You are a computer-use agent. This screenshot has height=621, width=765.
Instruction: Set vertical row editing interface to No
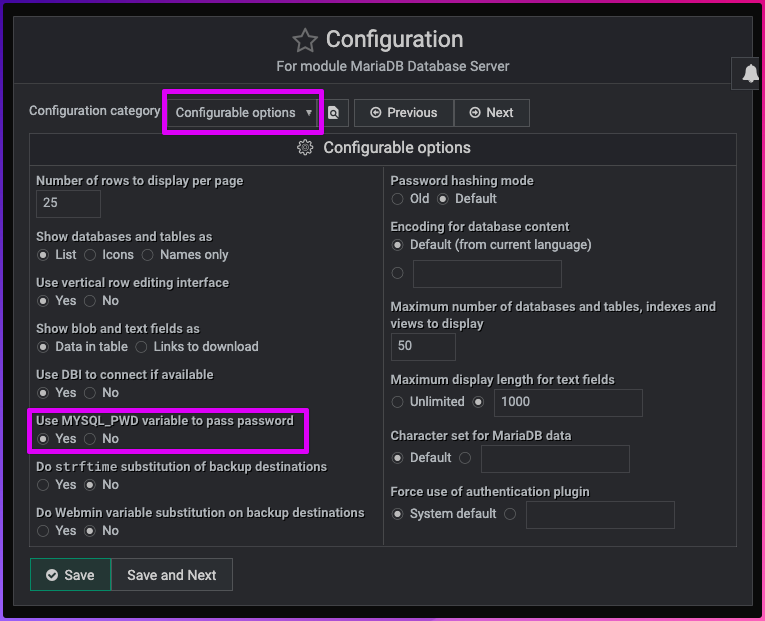[x=91, y=301]
